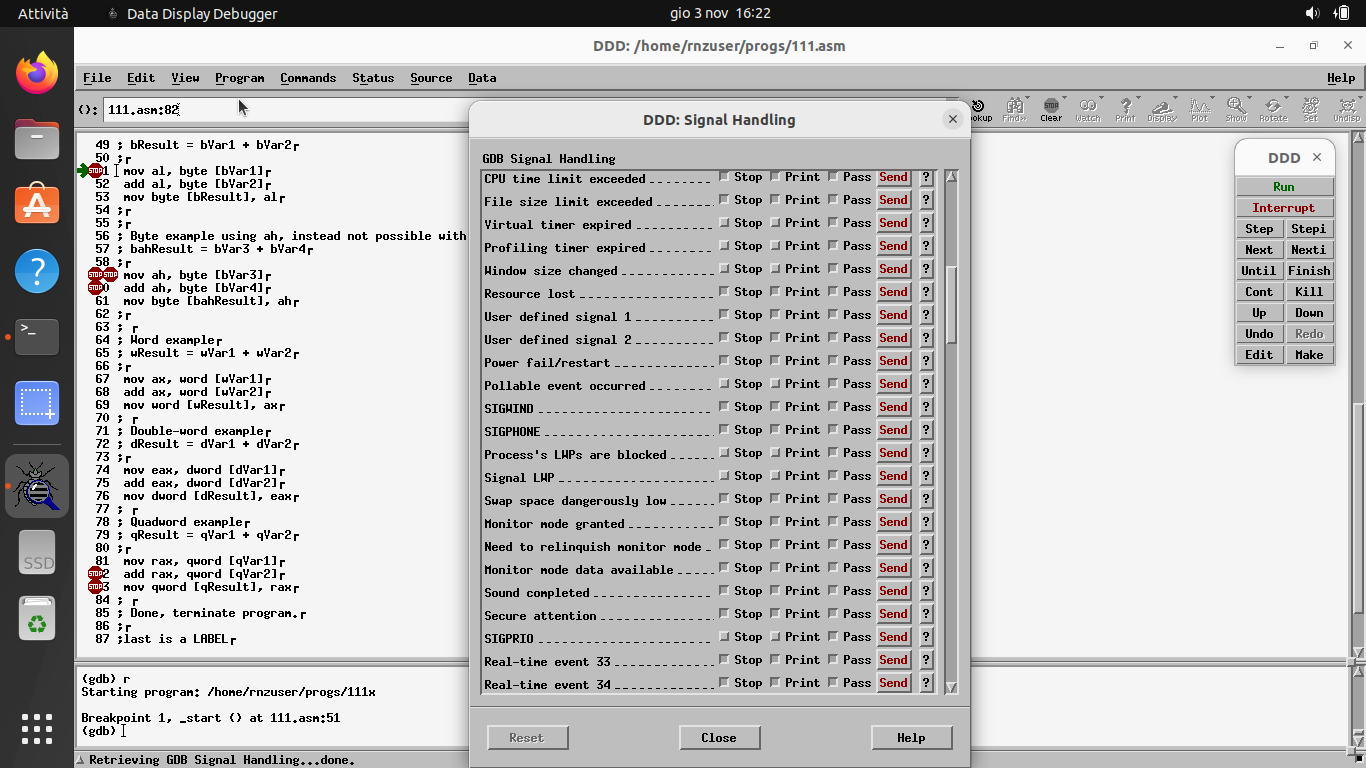This screenshot has width=1366, height=768.
Task: Open the Program menu
Action: click(x=239, y=78)
